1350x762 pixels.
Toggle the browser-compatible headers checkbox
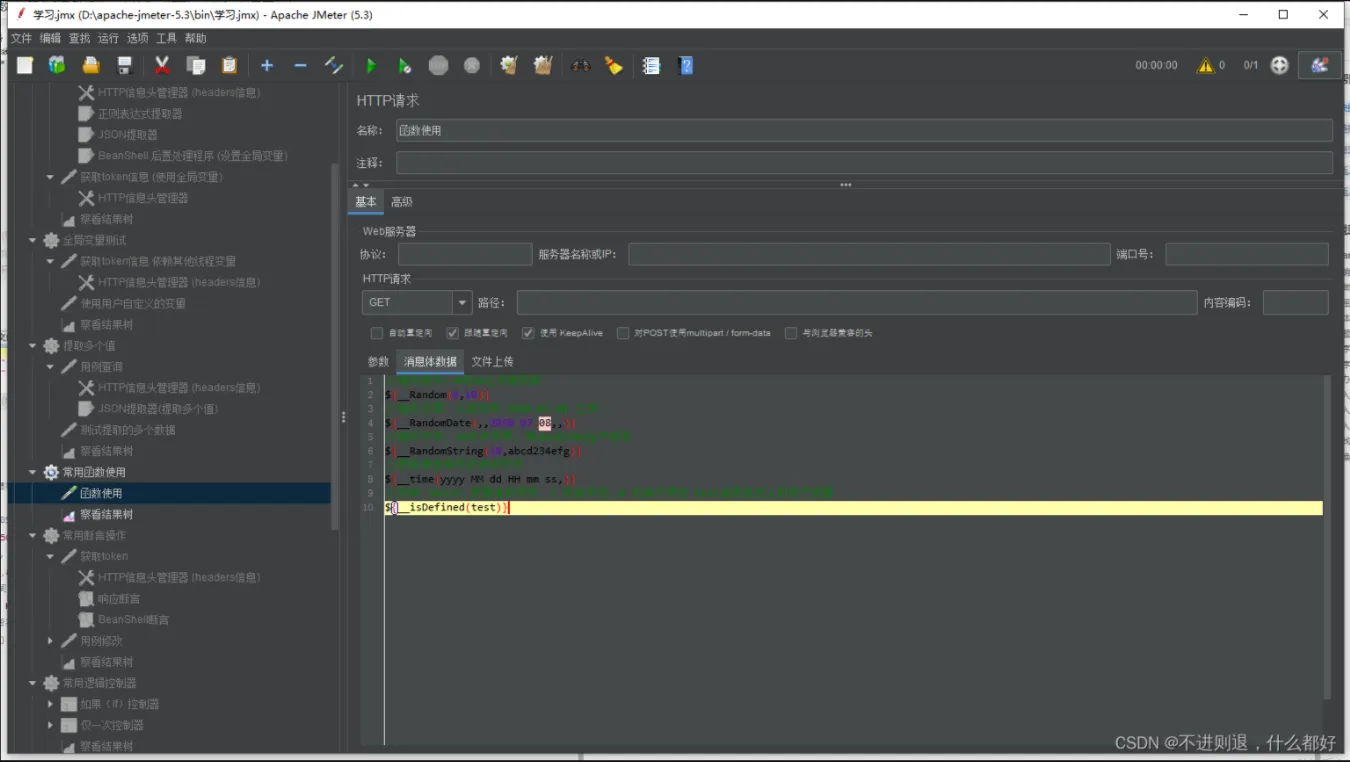(791, 333)
